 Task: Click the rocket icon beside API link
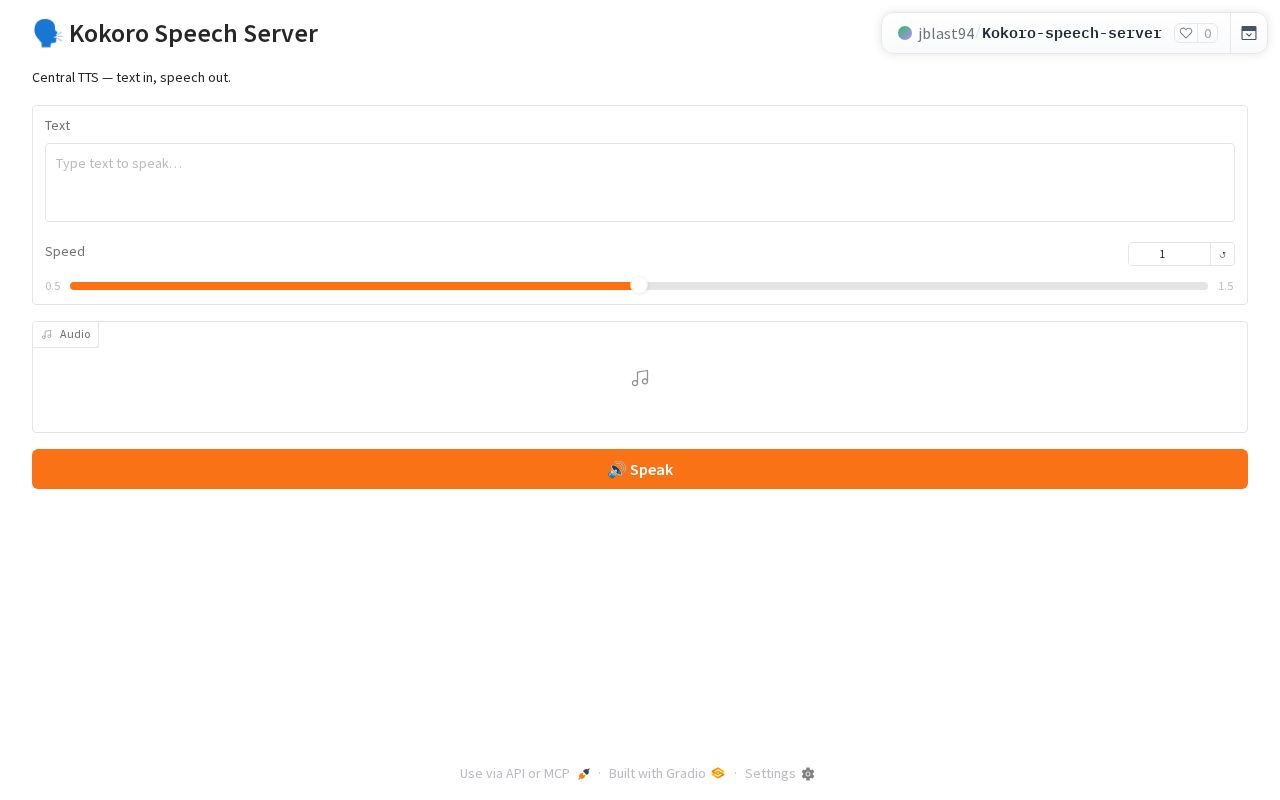pyautogui.click(x=584, y=773)
